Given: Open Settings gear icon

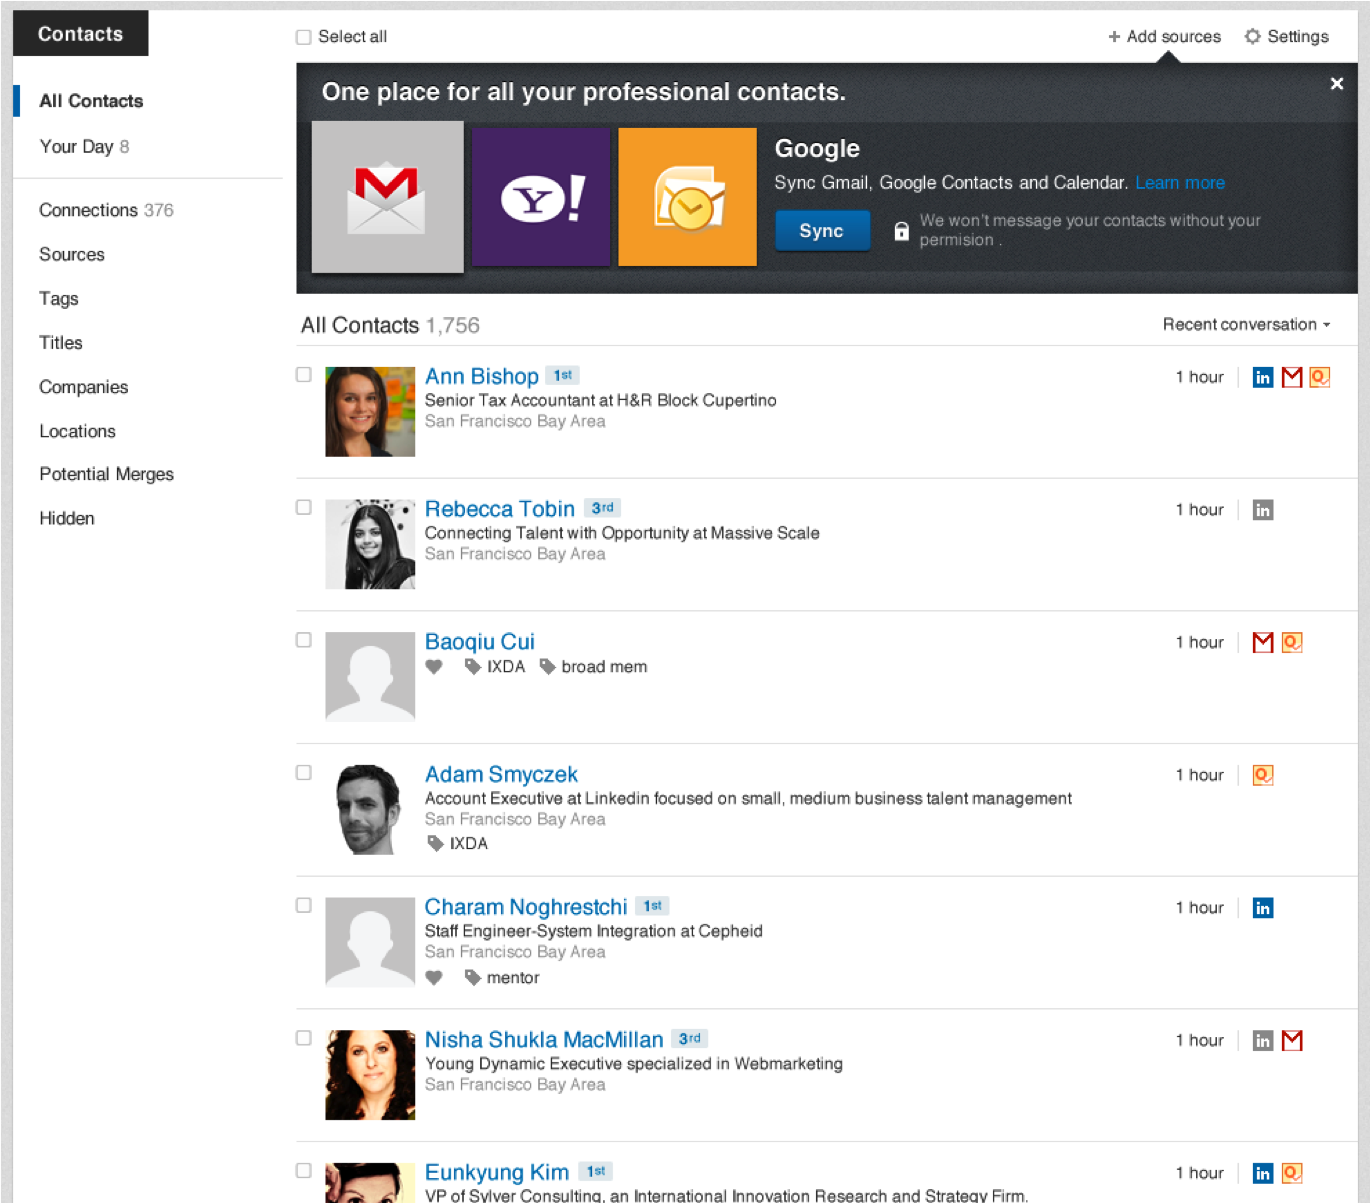Looking at the screenshot, I should pyautogui.click(x=1252, y=36).
